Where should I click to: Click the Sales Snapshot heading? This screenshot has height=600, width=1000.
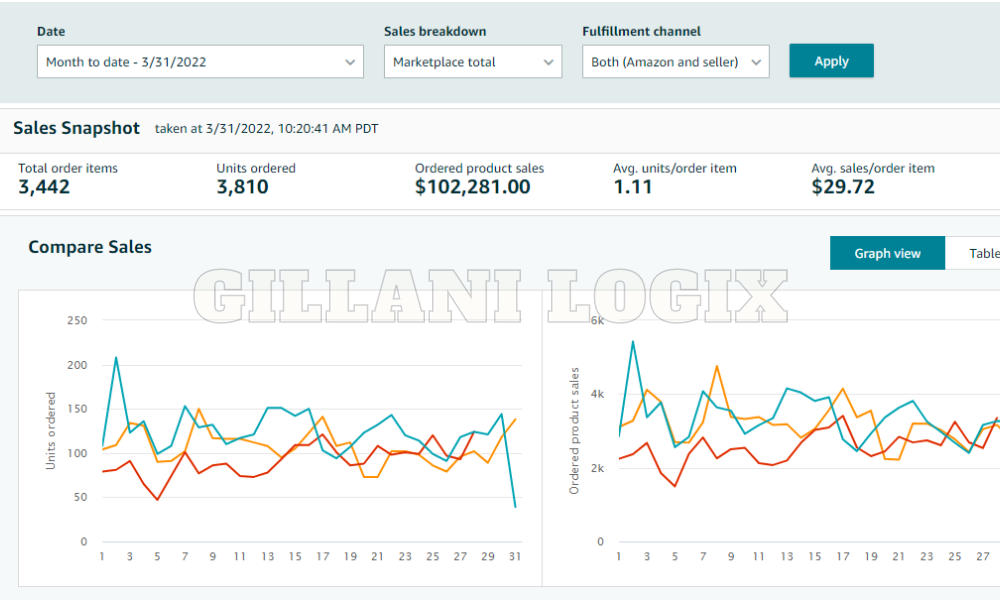point(75,128)
